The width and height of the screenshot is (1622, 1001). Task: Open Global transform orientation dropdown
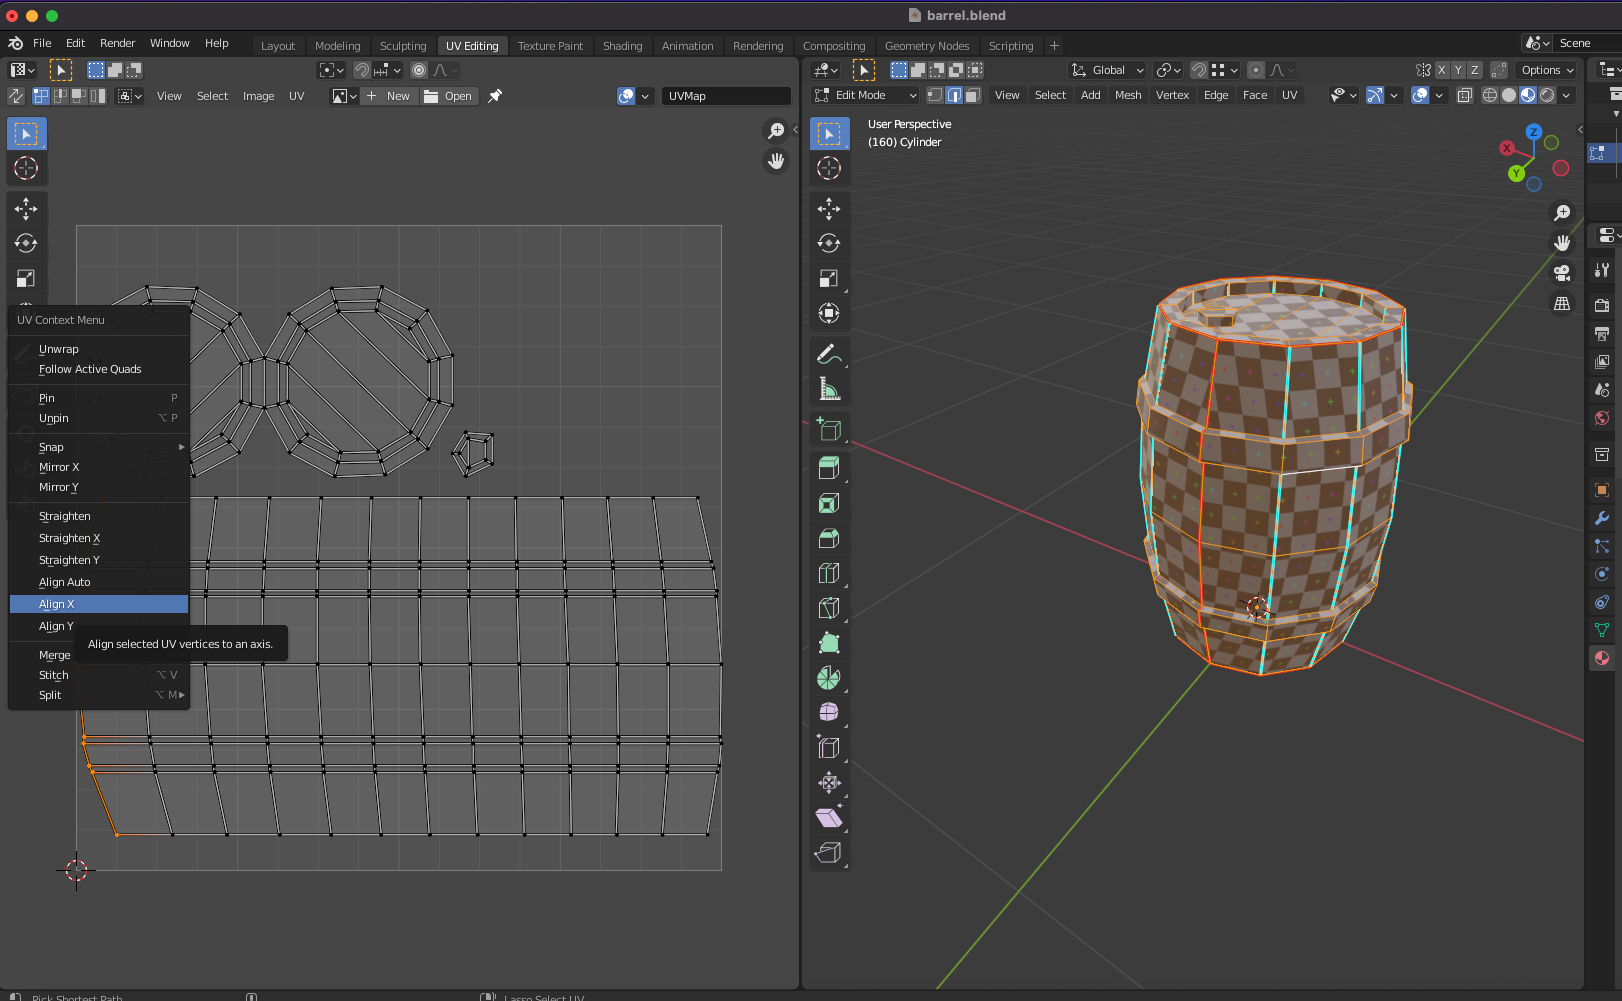pos(1107,70)
